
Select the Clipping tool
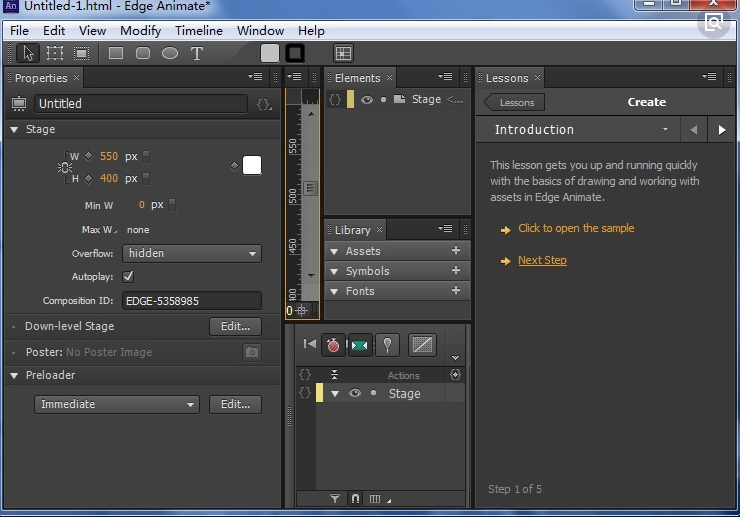(82, 53)
